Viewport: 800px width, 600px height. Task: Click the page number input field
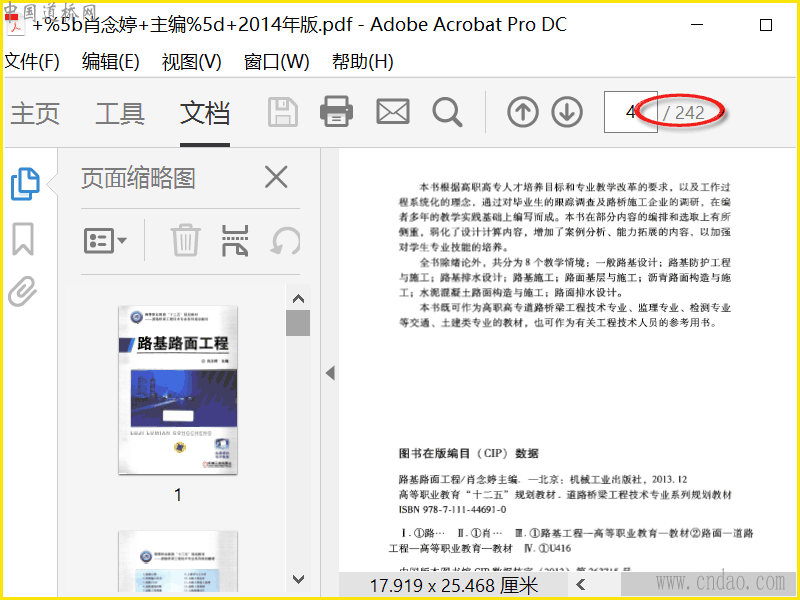631,112
